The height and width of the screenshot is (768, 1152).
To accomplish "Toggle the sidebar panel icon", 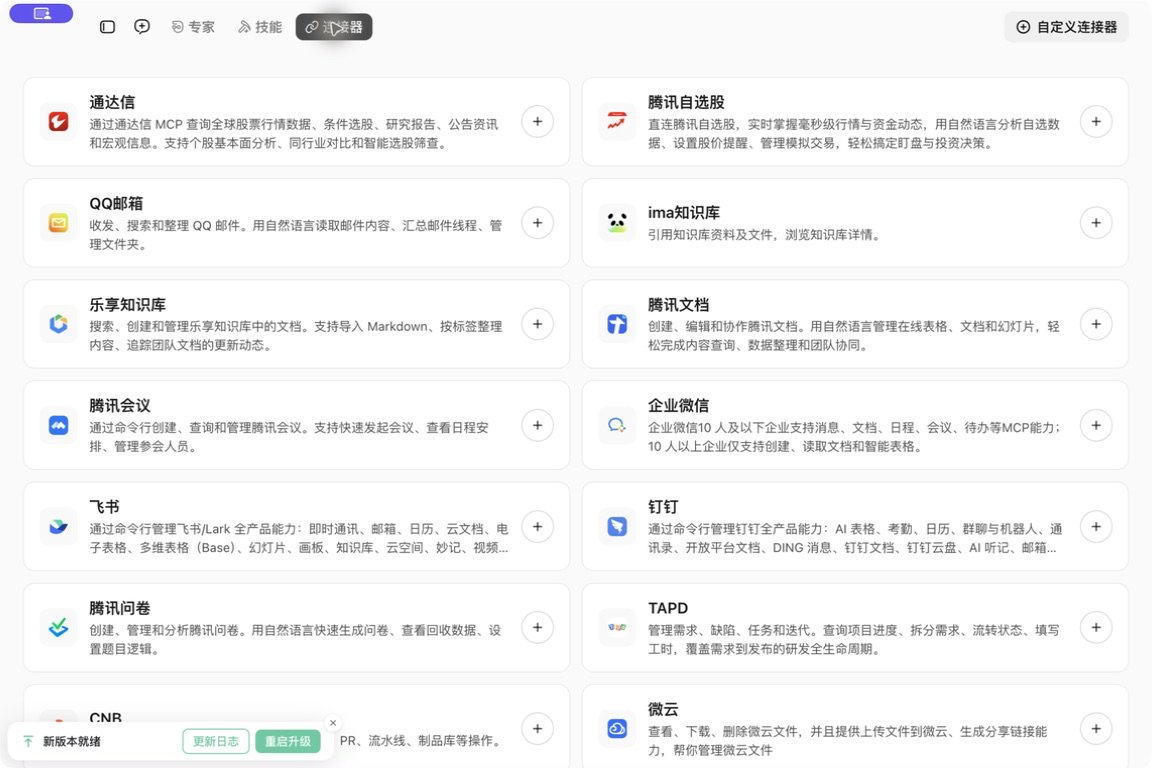I will click(107, 27).
